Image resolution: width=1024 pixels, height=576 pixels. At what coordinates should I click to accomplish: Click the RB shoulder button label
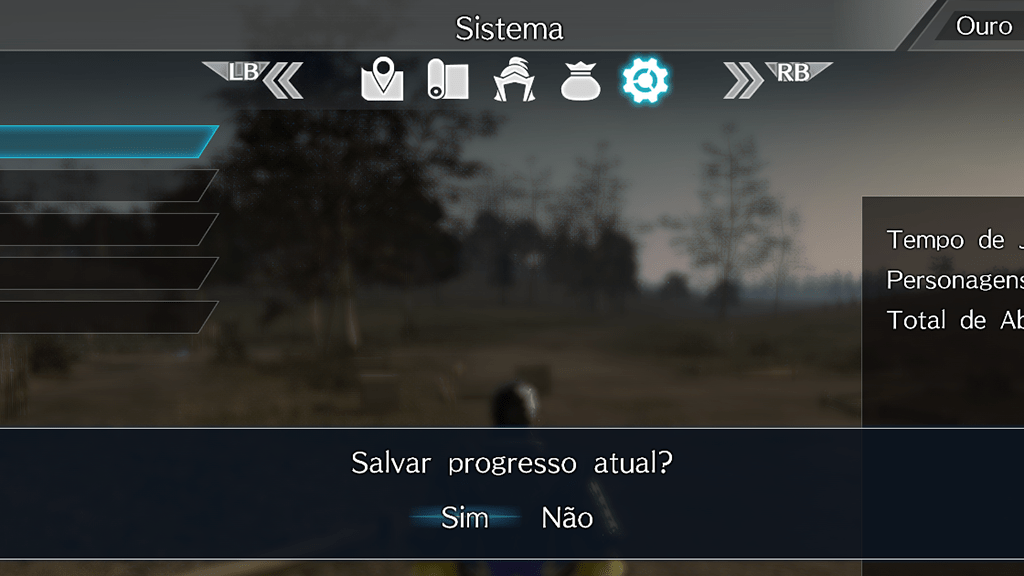click(x=795, y=72)
